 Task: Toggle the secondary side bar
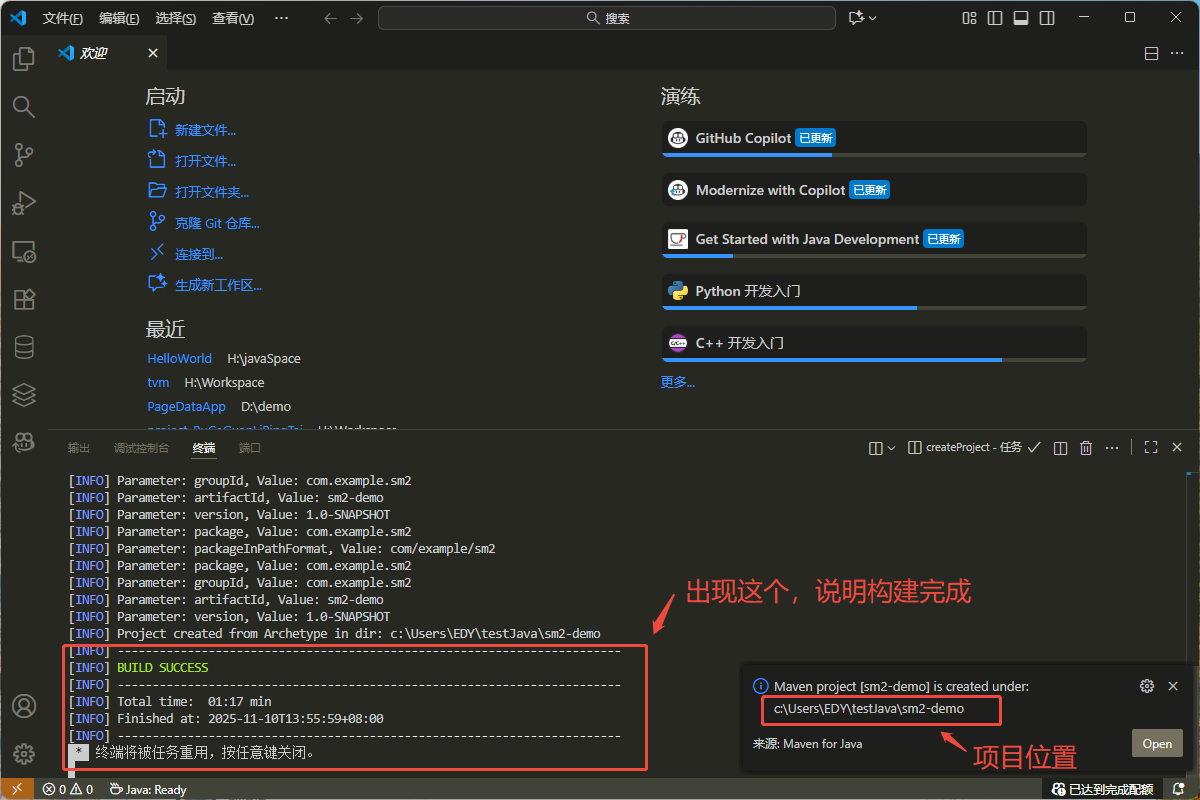coord(1047,18)
